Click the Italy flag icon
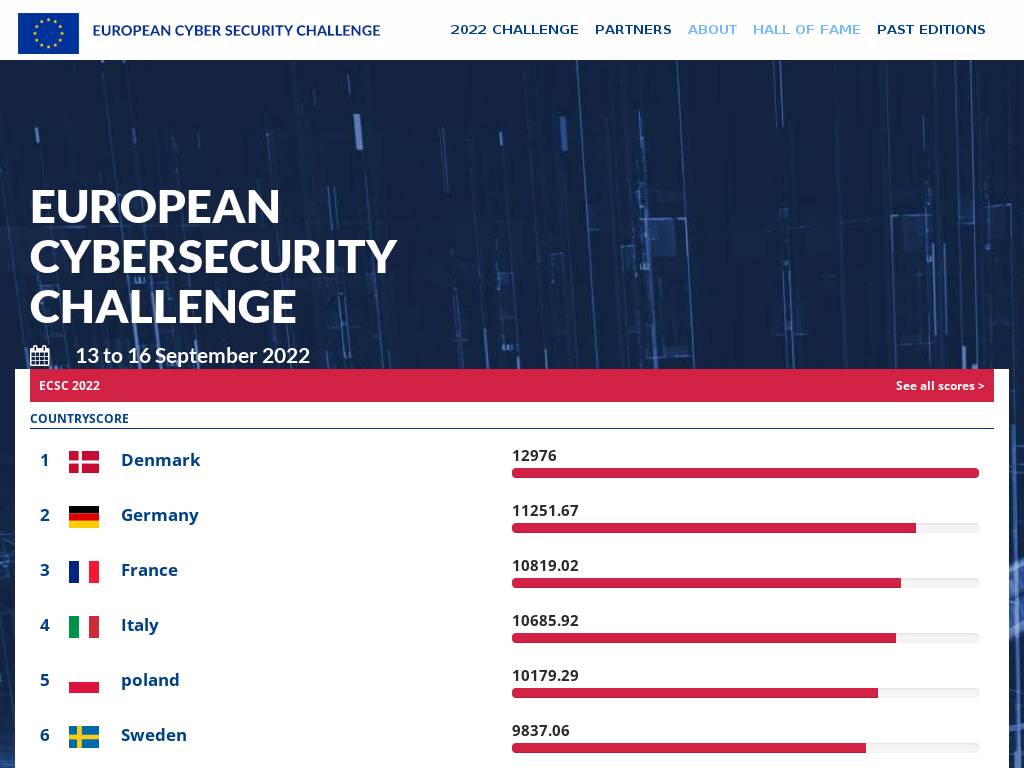Screen dimensions: 1024x768 [x=84, y=626]
